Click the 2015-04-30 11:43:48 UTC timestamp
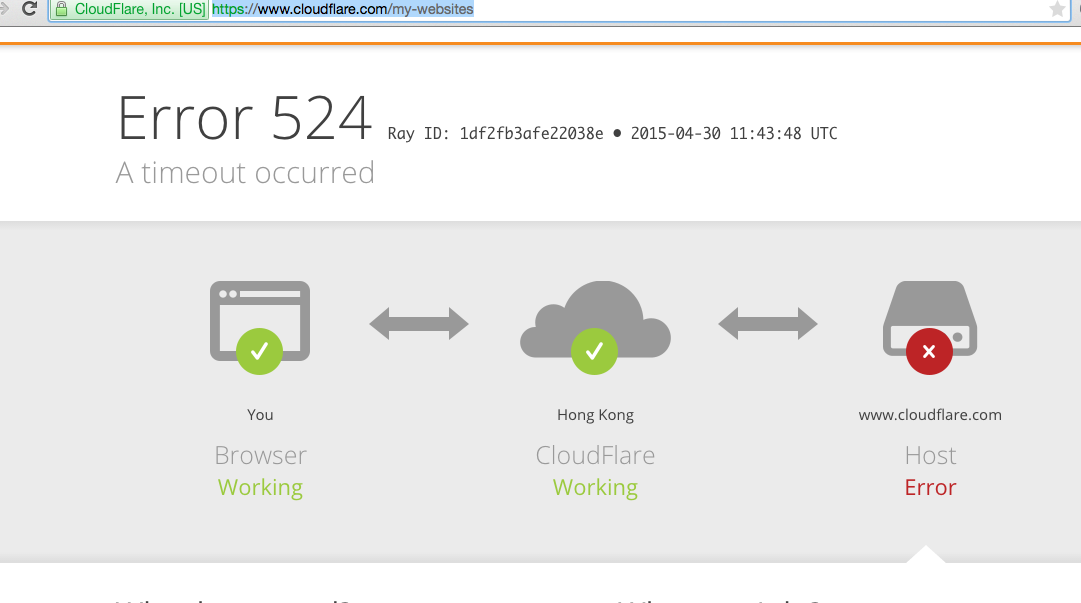Viewport: 1081px width, 603px height. (x=734, y=134)
